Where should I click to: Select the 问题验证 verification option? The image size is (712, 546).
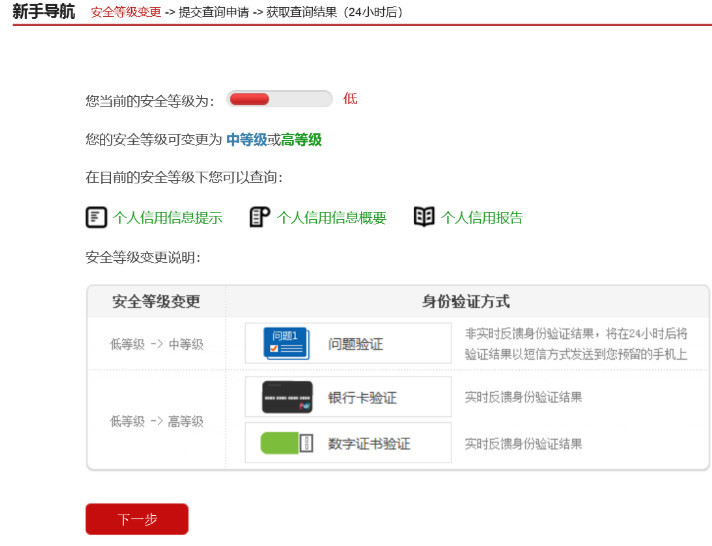(x=348, y=343)
